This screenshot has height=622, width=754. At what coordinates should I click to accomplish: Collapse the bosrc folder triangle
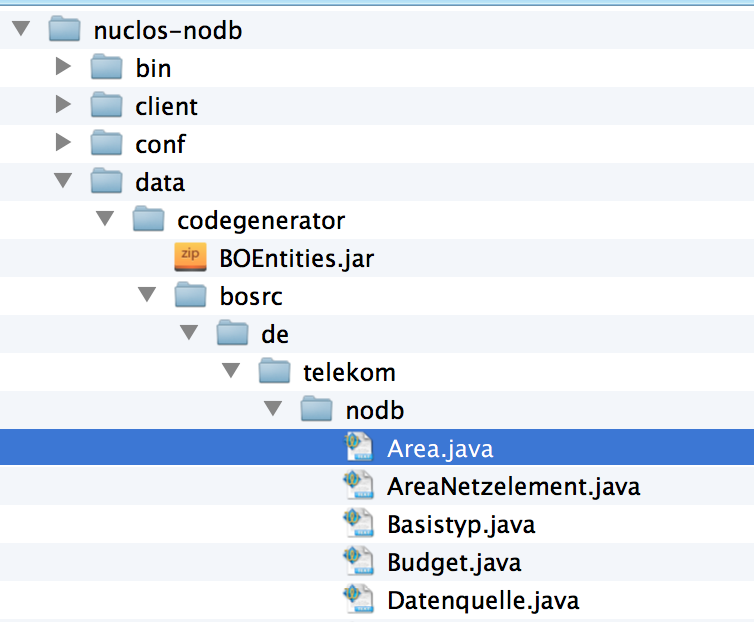tap(147, 294)
